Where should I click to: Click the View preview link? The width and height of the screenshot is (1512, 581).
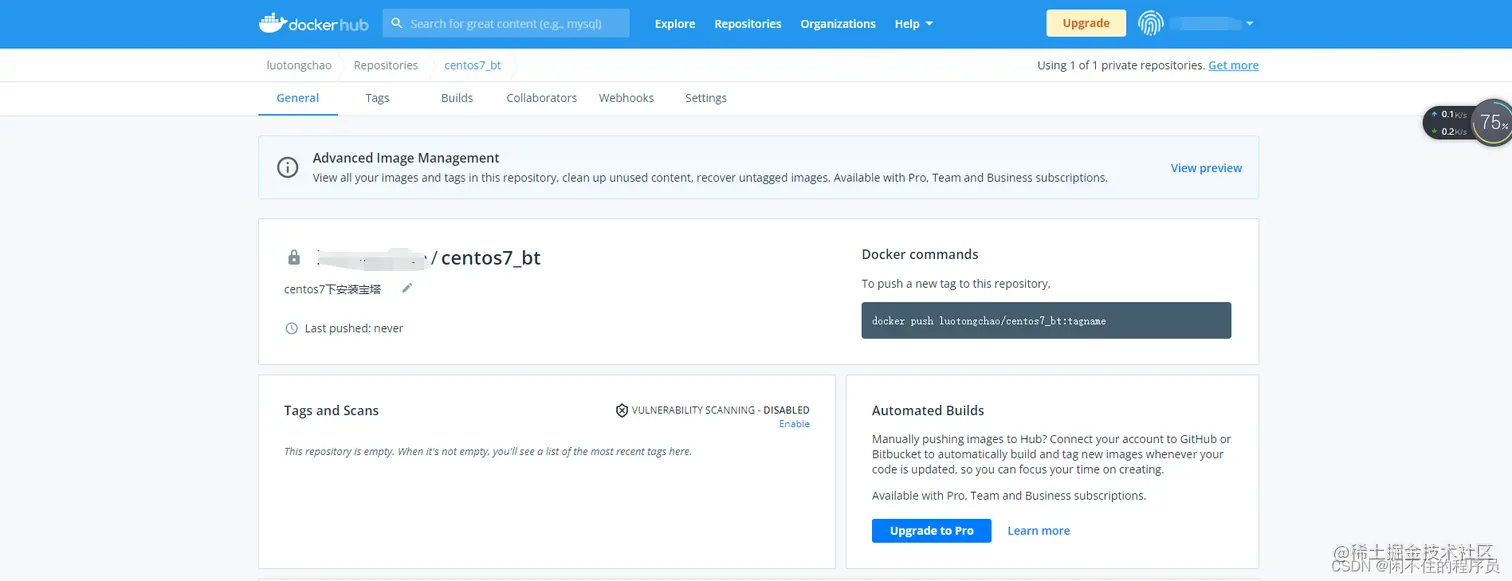coord(1206,168)
